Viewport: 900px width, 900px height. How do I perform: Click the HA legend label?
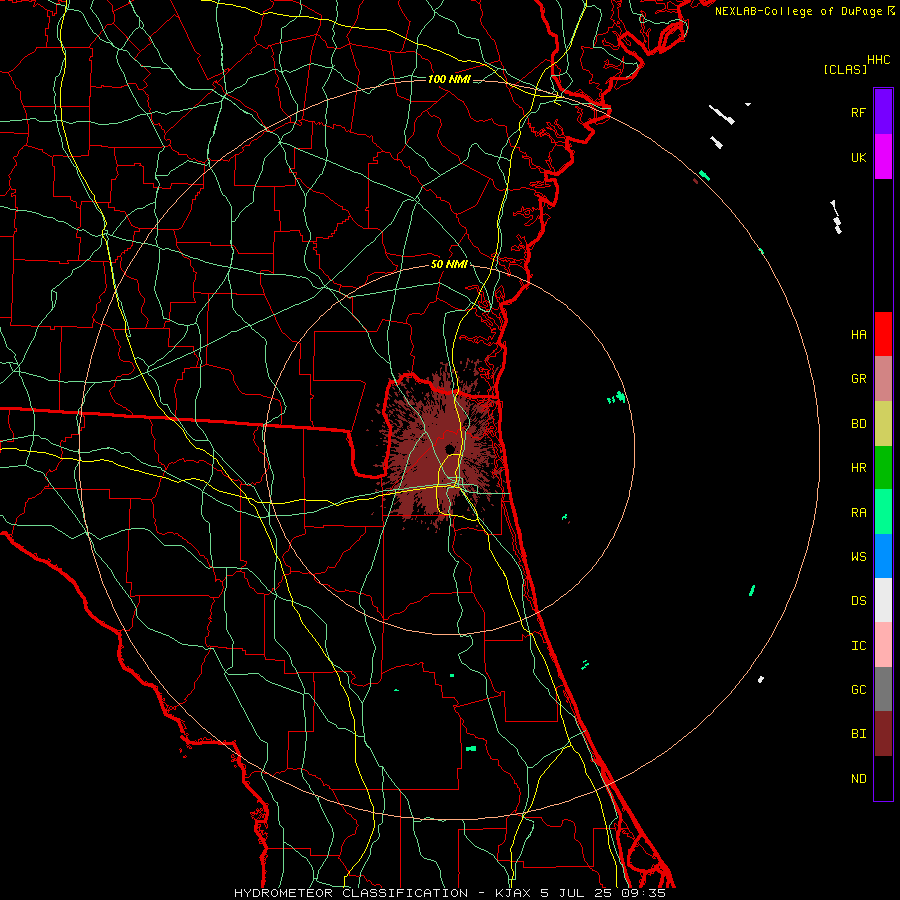pos(858,334)
